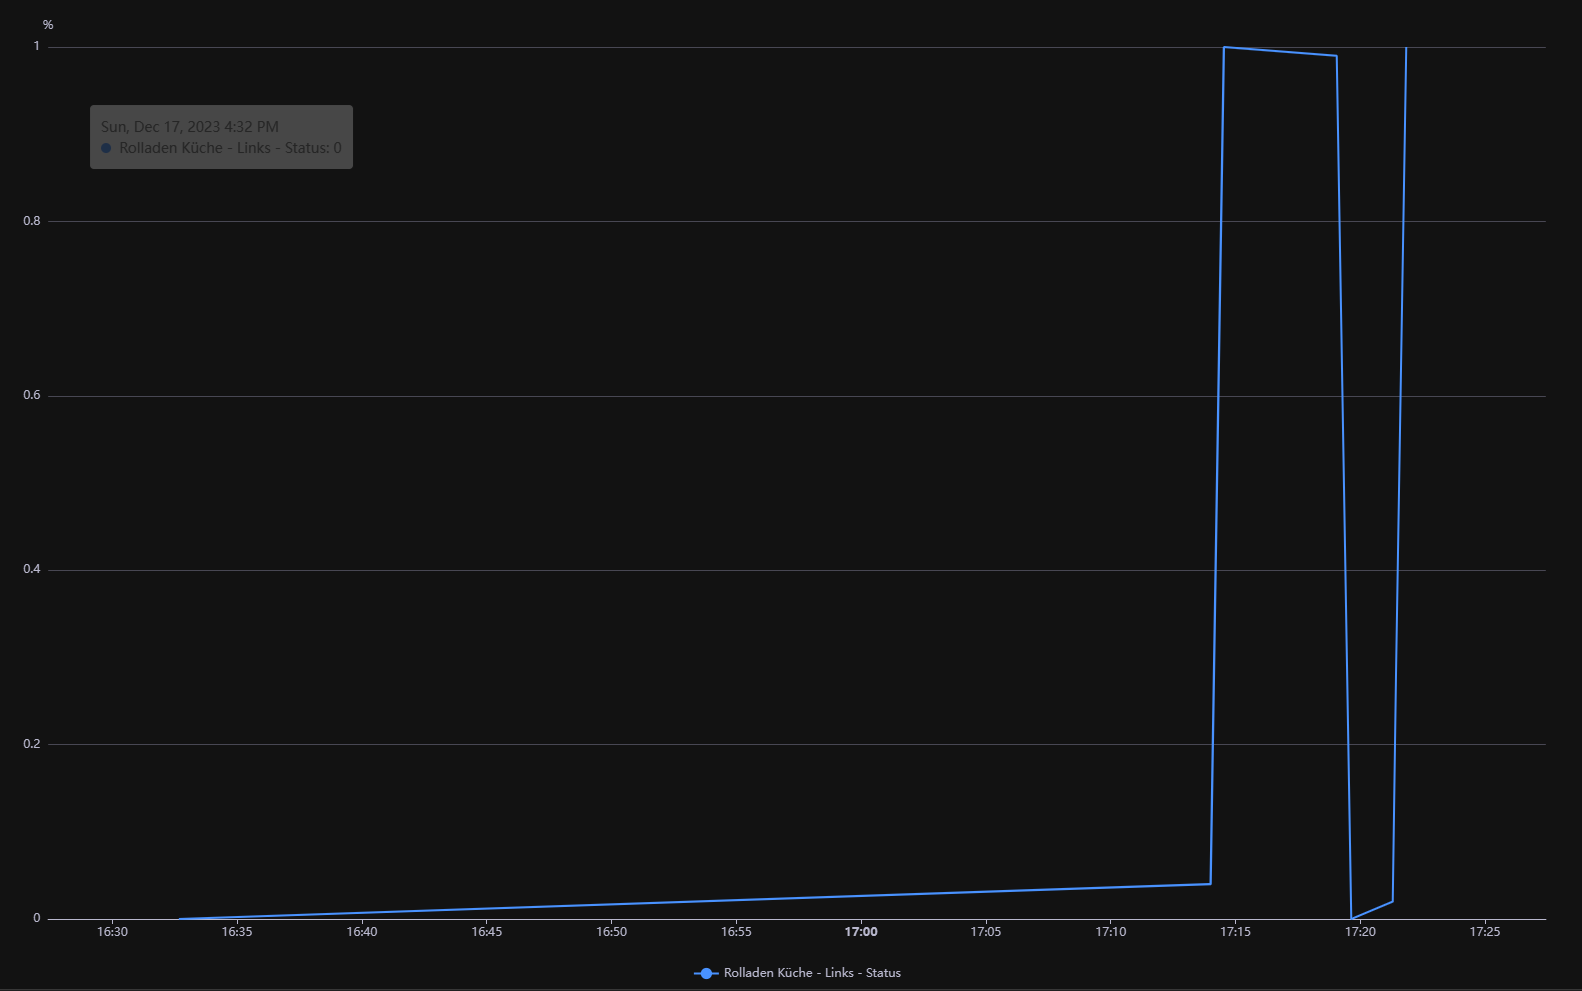Click the % unit label above the y-axis
The height and width of the screenshot is (991, 1582).
[x=48, y=25]
